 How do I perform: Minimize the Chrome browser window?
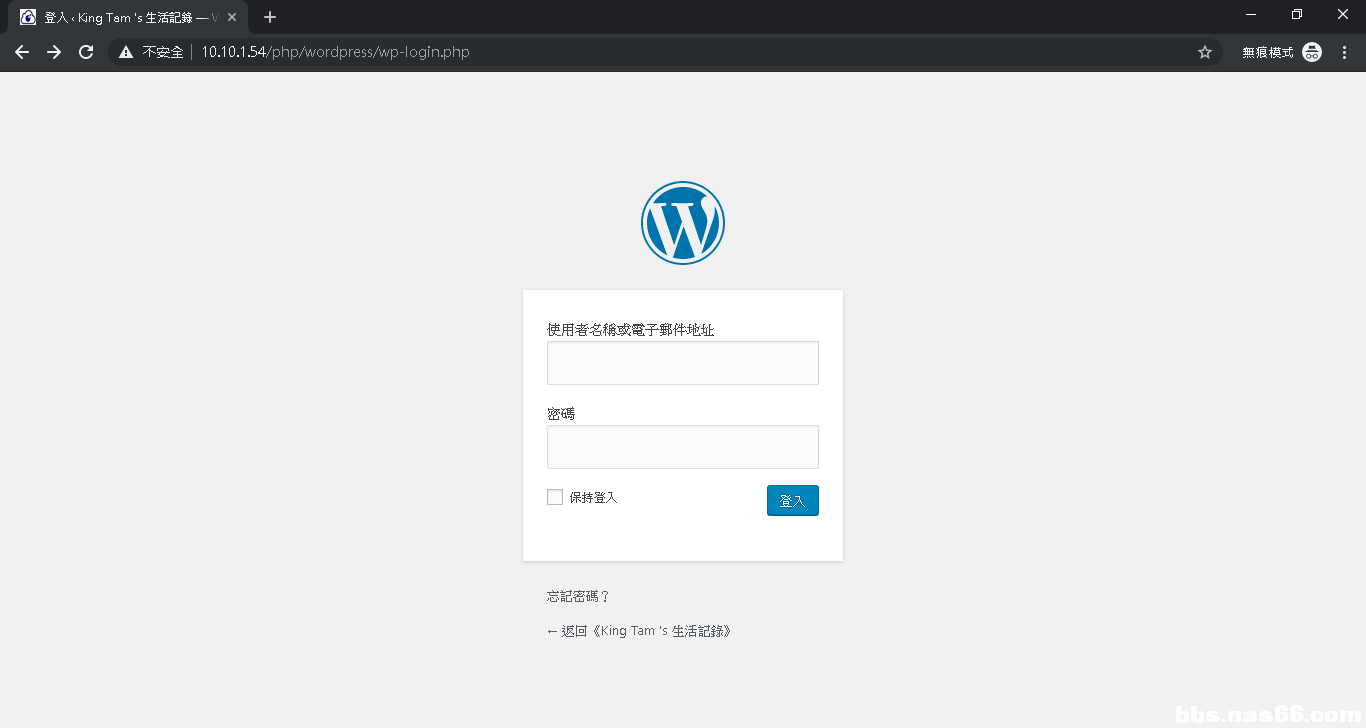[1251, 14]
